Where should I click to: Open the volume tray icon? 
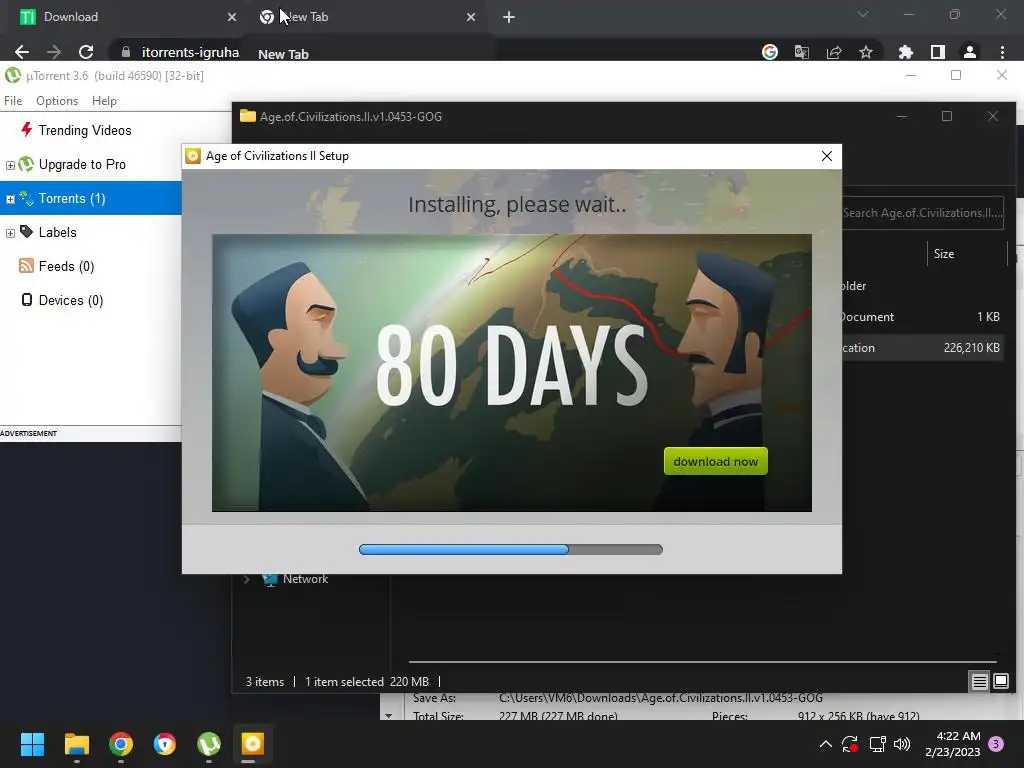[902, 744]
